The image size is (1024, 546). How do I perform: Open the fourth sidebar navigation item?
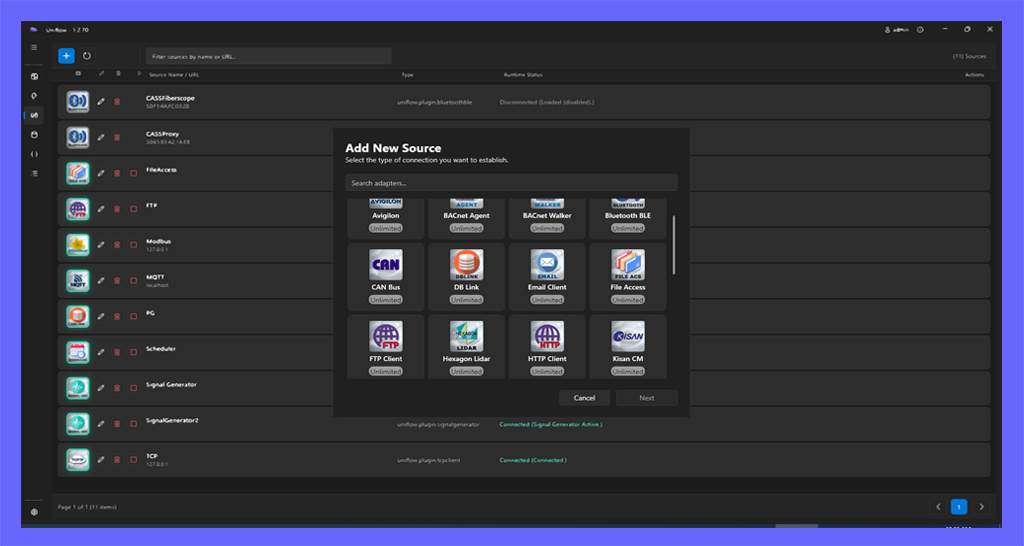pyautogui.click(x=34, y=135)
